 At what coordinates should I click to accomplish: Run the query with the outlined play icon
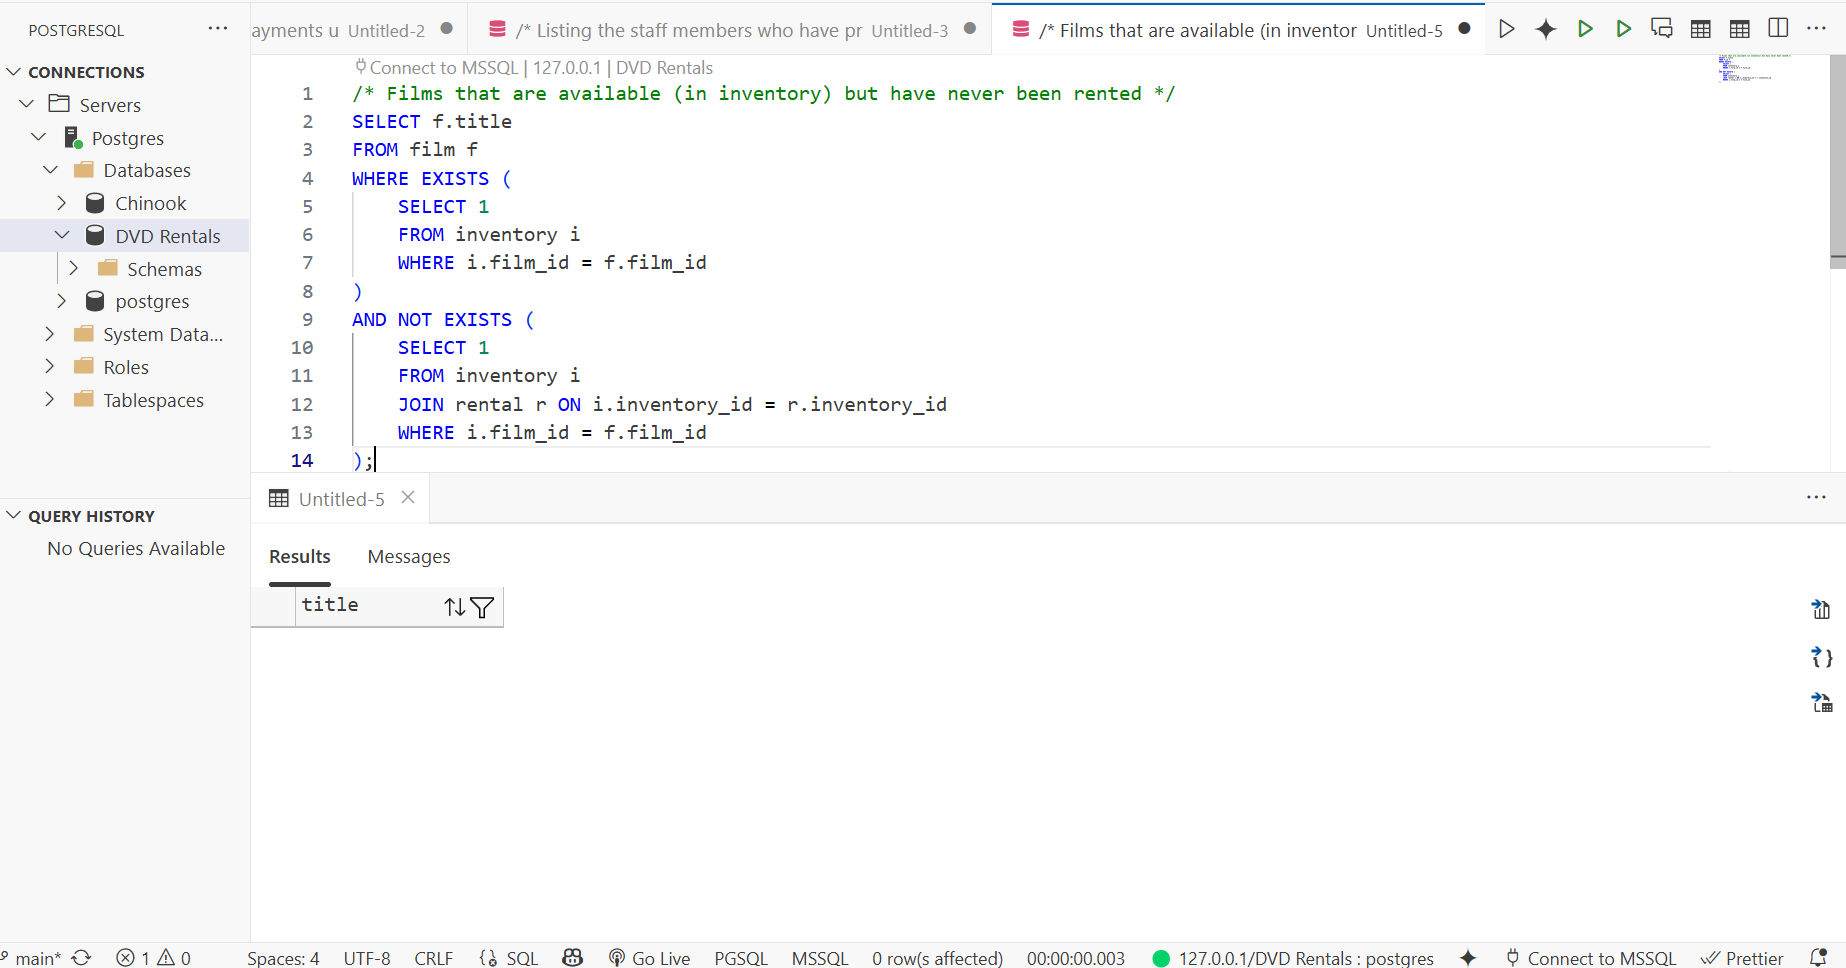point(1506,29)
